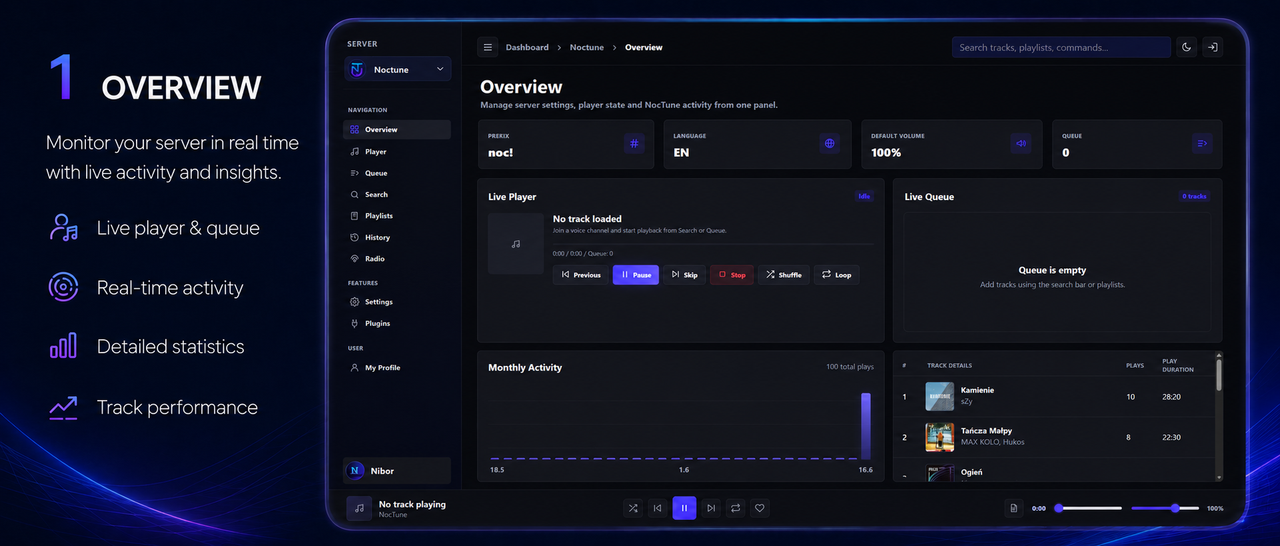
Task: Open History in the sidebar
Action: point(397,238)
